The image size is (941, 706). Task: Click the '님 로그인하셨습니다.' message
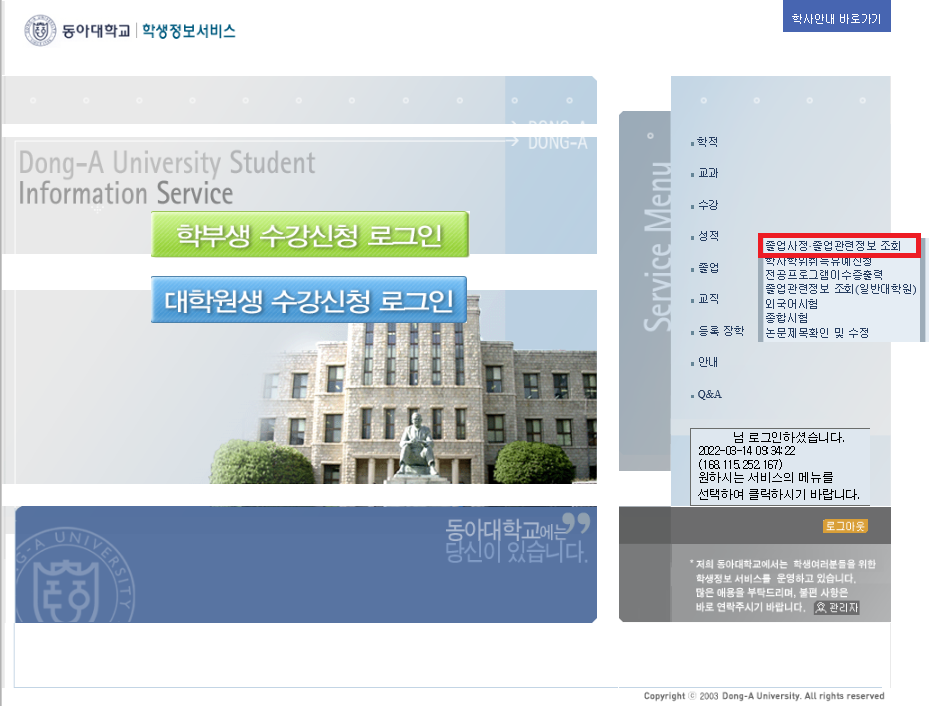point(789,438)
